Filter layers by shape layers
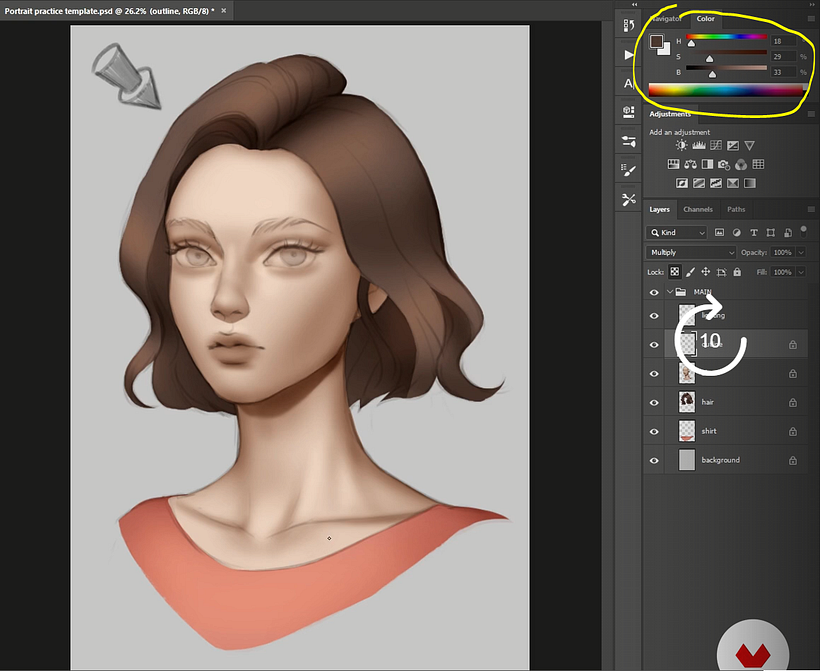This screenshot has width=820, height=671. tap(770, 232)
